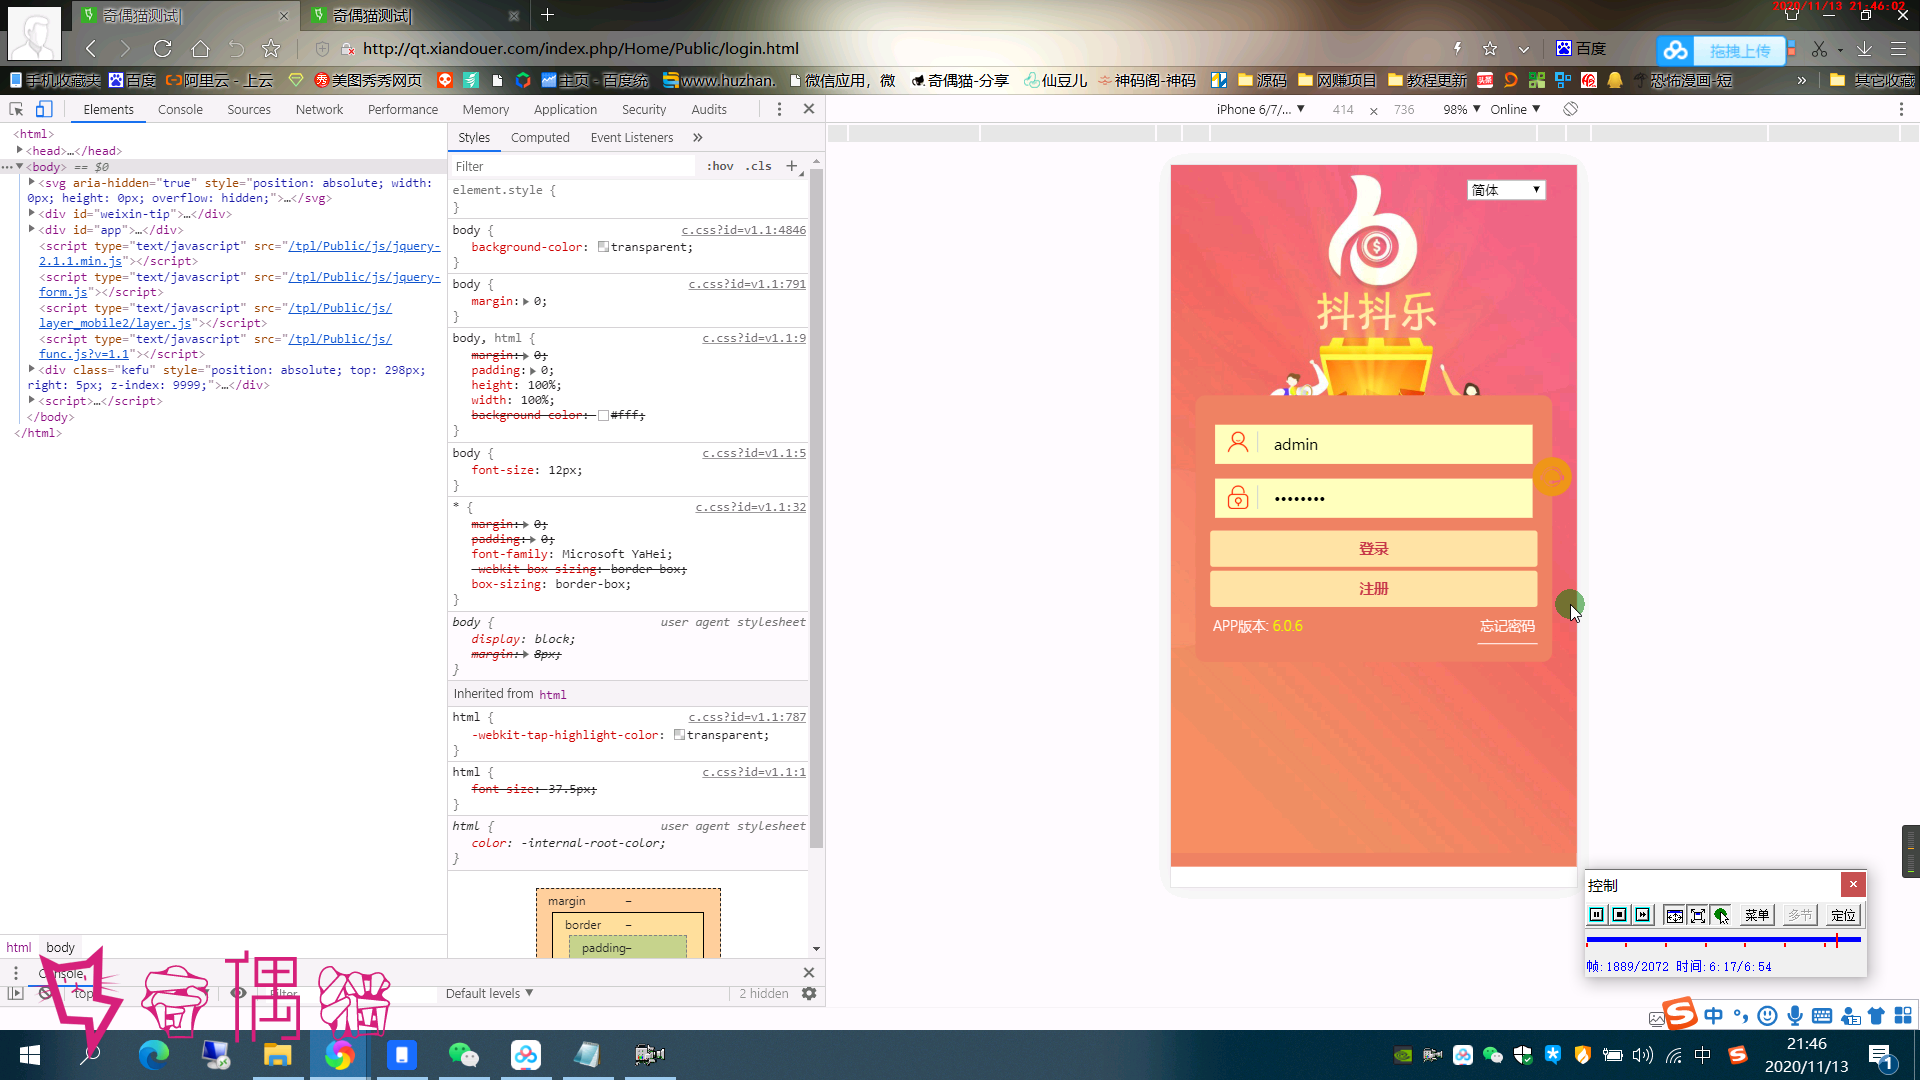
Task: Open device toolbar more options dots
Action: pos(1901,109)
